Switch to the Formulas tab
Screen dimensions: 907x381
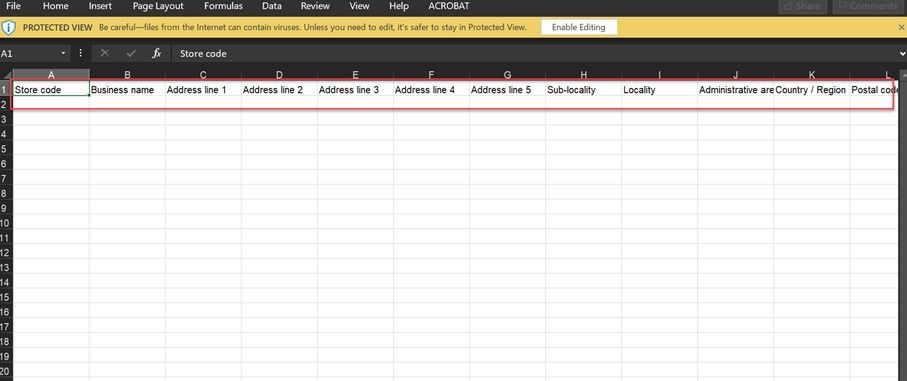coord(223,6)
